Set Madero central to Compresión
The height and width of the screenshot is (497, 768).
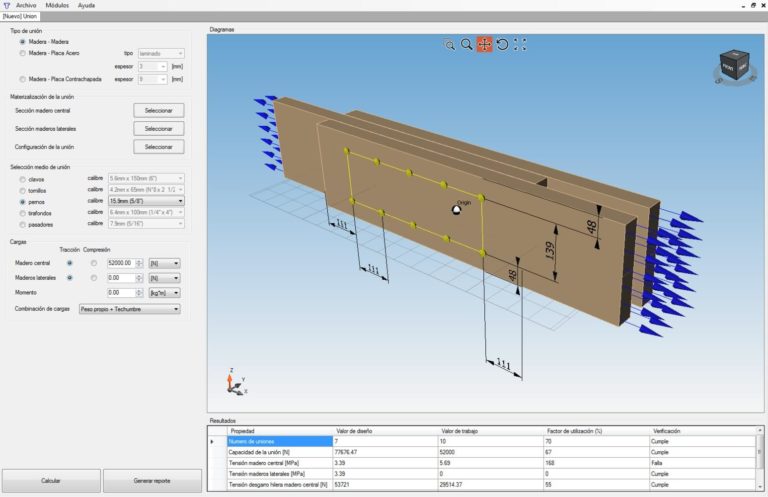pos(94,263)
